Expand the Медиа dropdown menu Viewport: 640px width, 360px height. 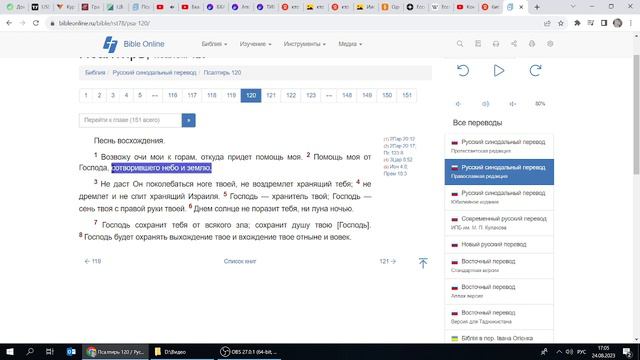click(350, 44)
